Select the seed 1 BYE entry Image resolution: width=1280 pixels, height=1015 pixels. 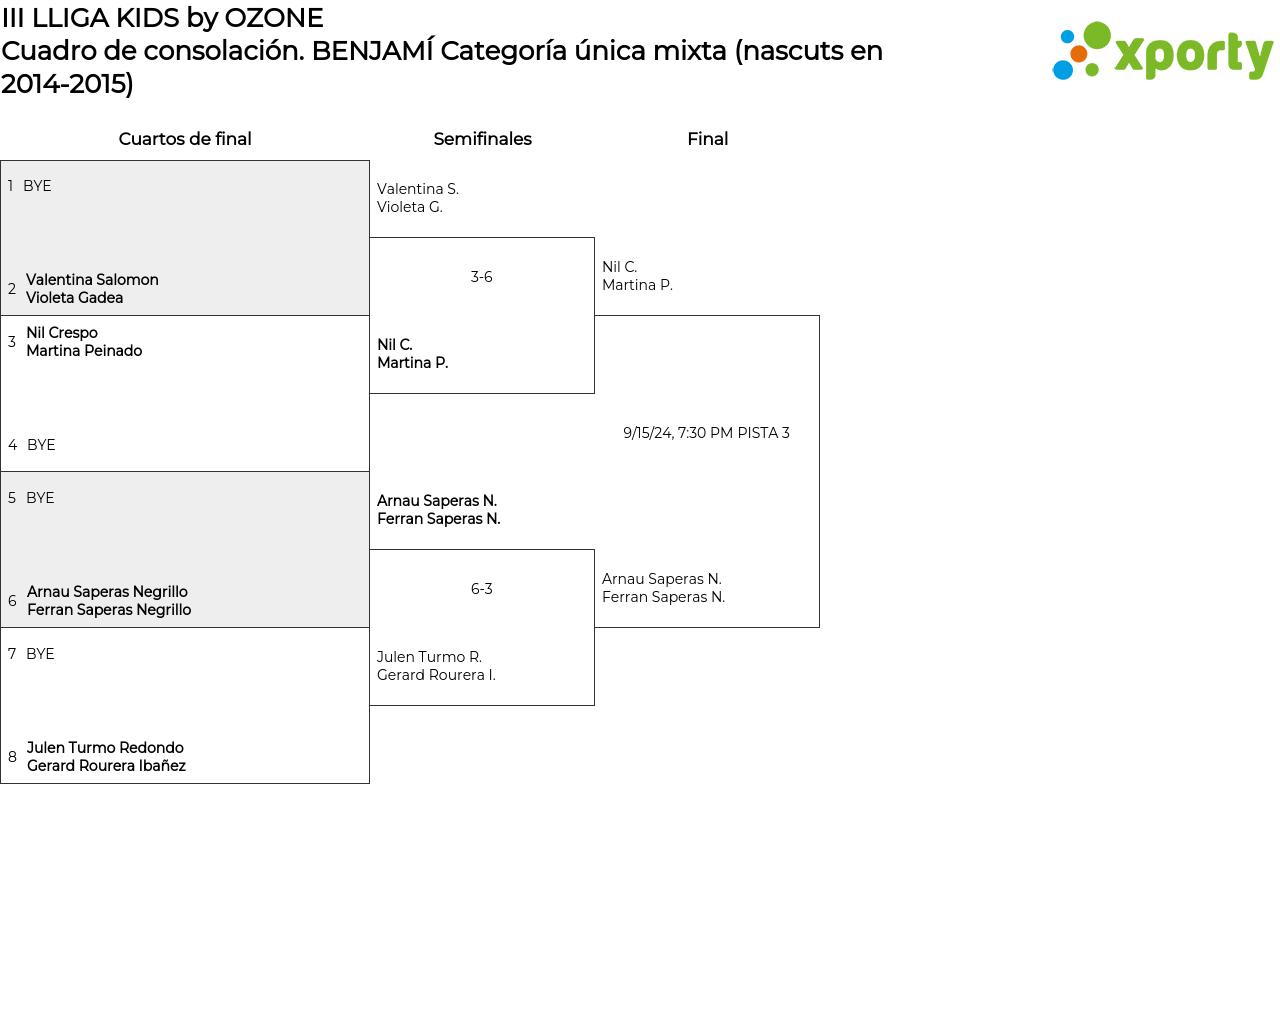coord(37,186)
